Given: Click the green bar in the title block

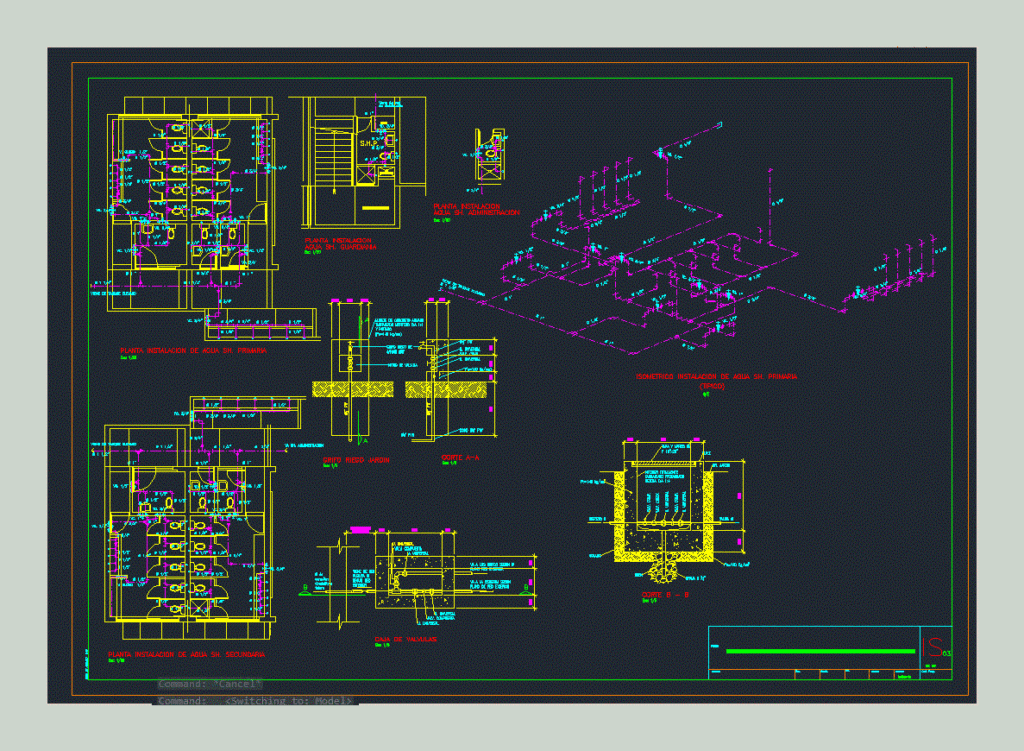Looking at the screenshot, I should [820, 651].
